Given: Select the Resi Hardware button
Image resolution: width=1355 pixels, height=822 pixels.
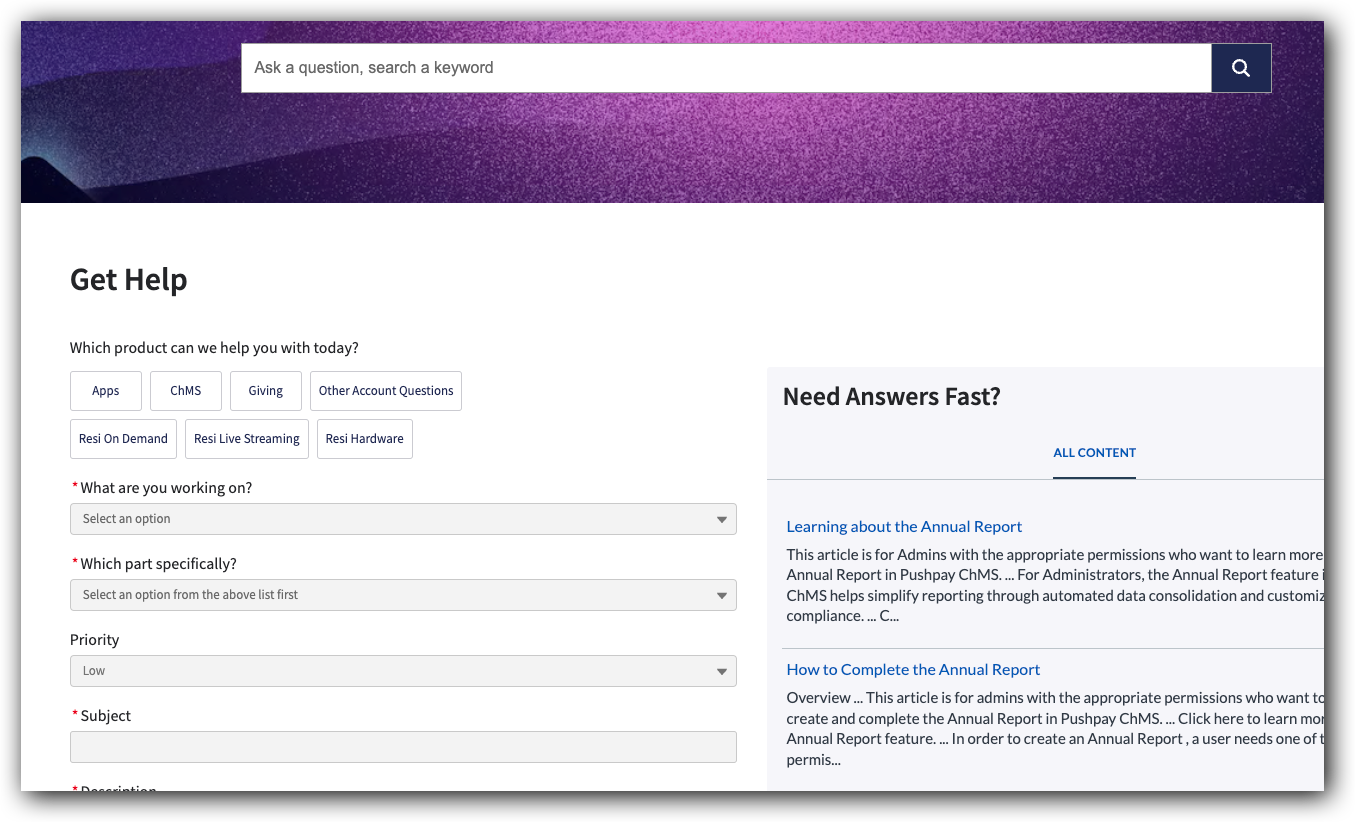Looking at the screenshot, I should click(365, 439).
